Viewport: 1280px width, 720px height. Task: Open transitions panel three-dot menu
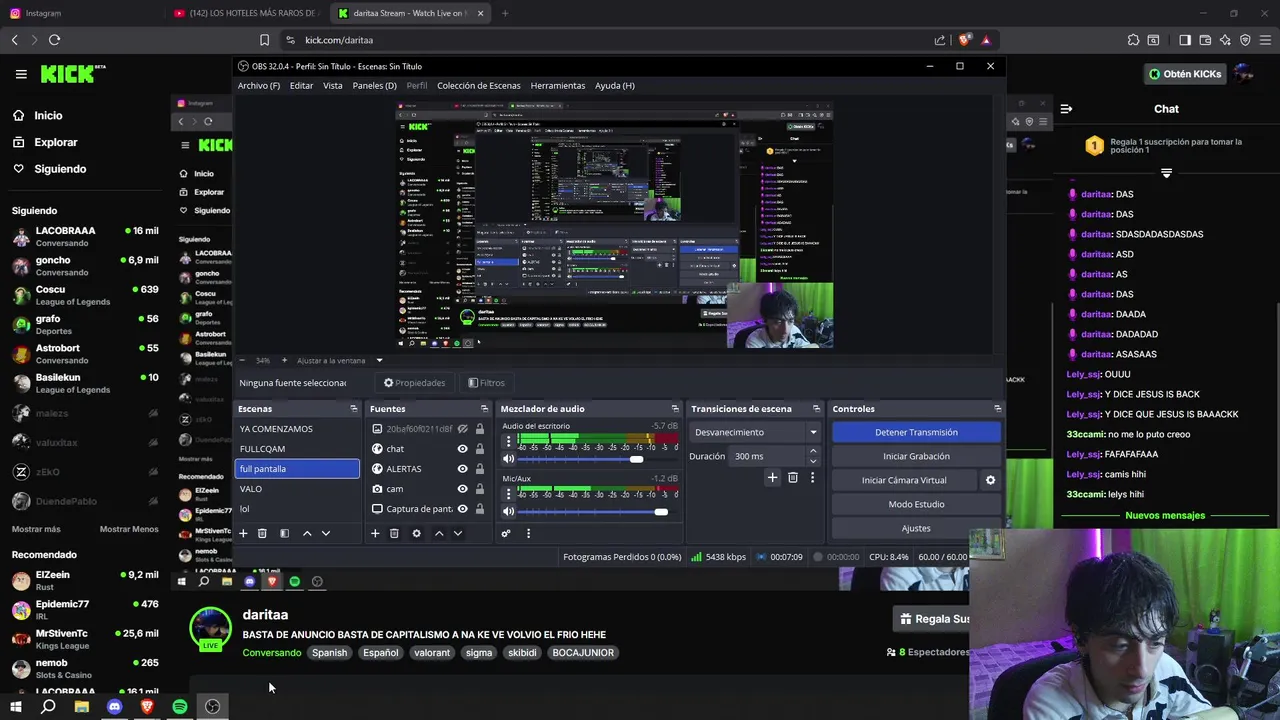click(x=812, y=478)
